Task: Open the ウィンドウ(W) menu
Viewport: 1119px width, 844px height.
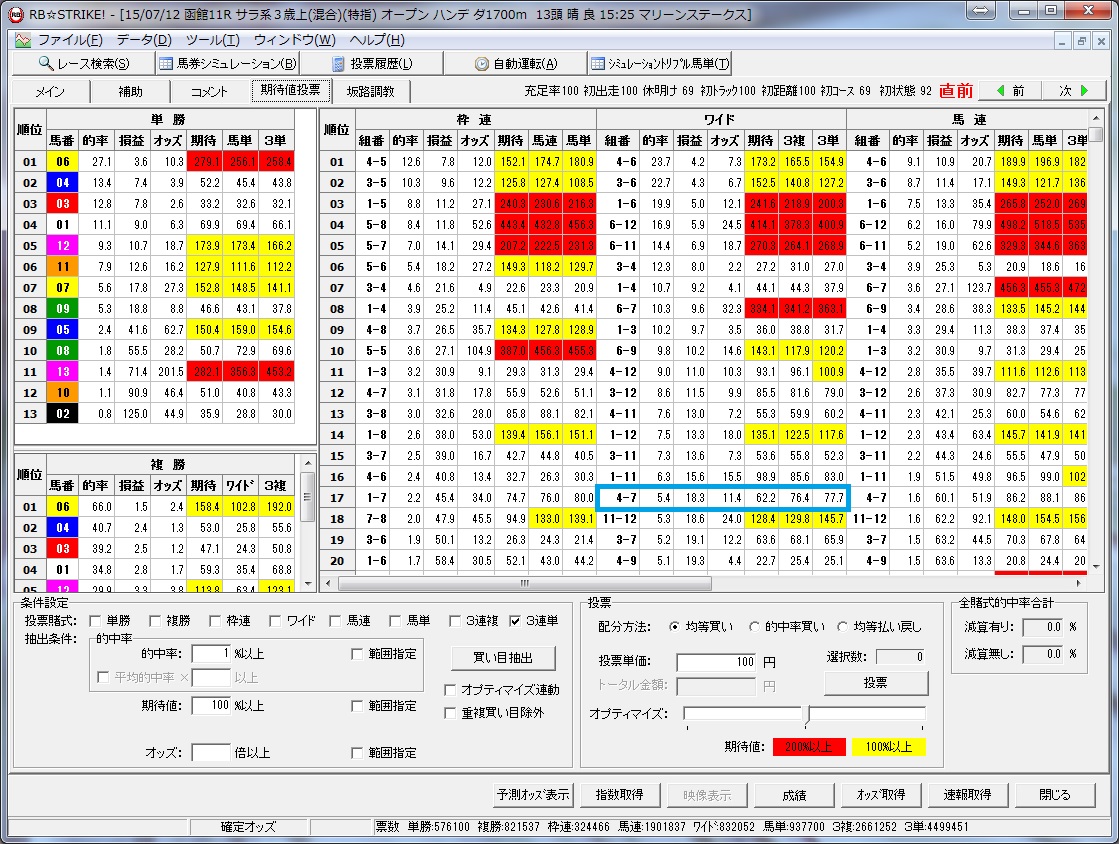Action: pos(294,40)
